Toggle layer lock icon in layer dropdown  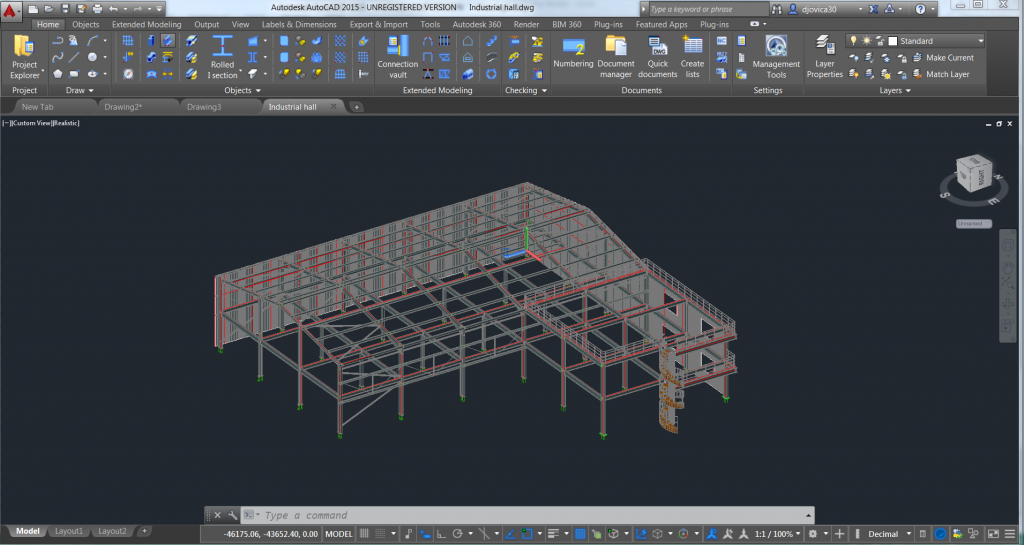click(880, 40)
